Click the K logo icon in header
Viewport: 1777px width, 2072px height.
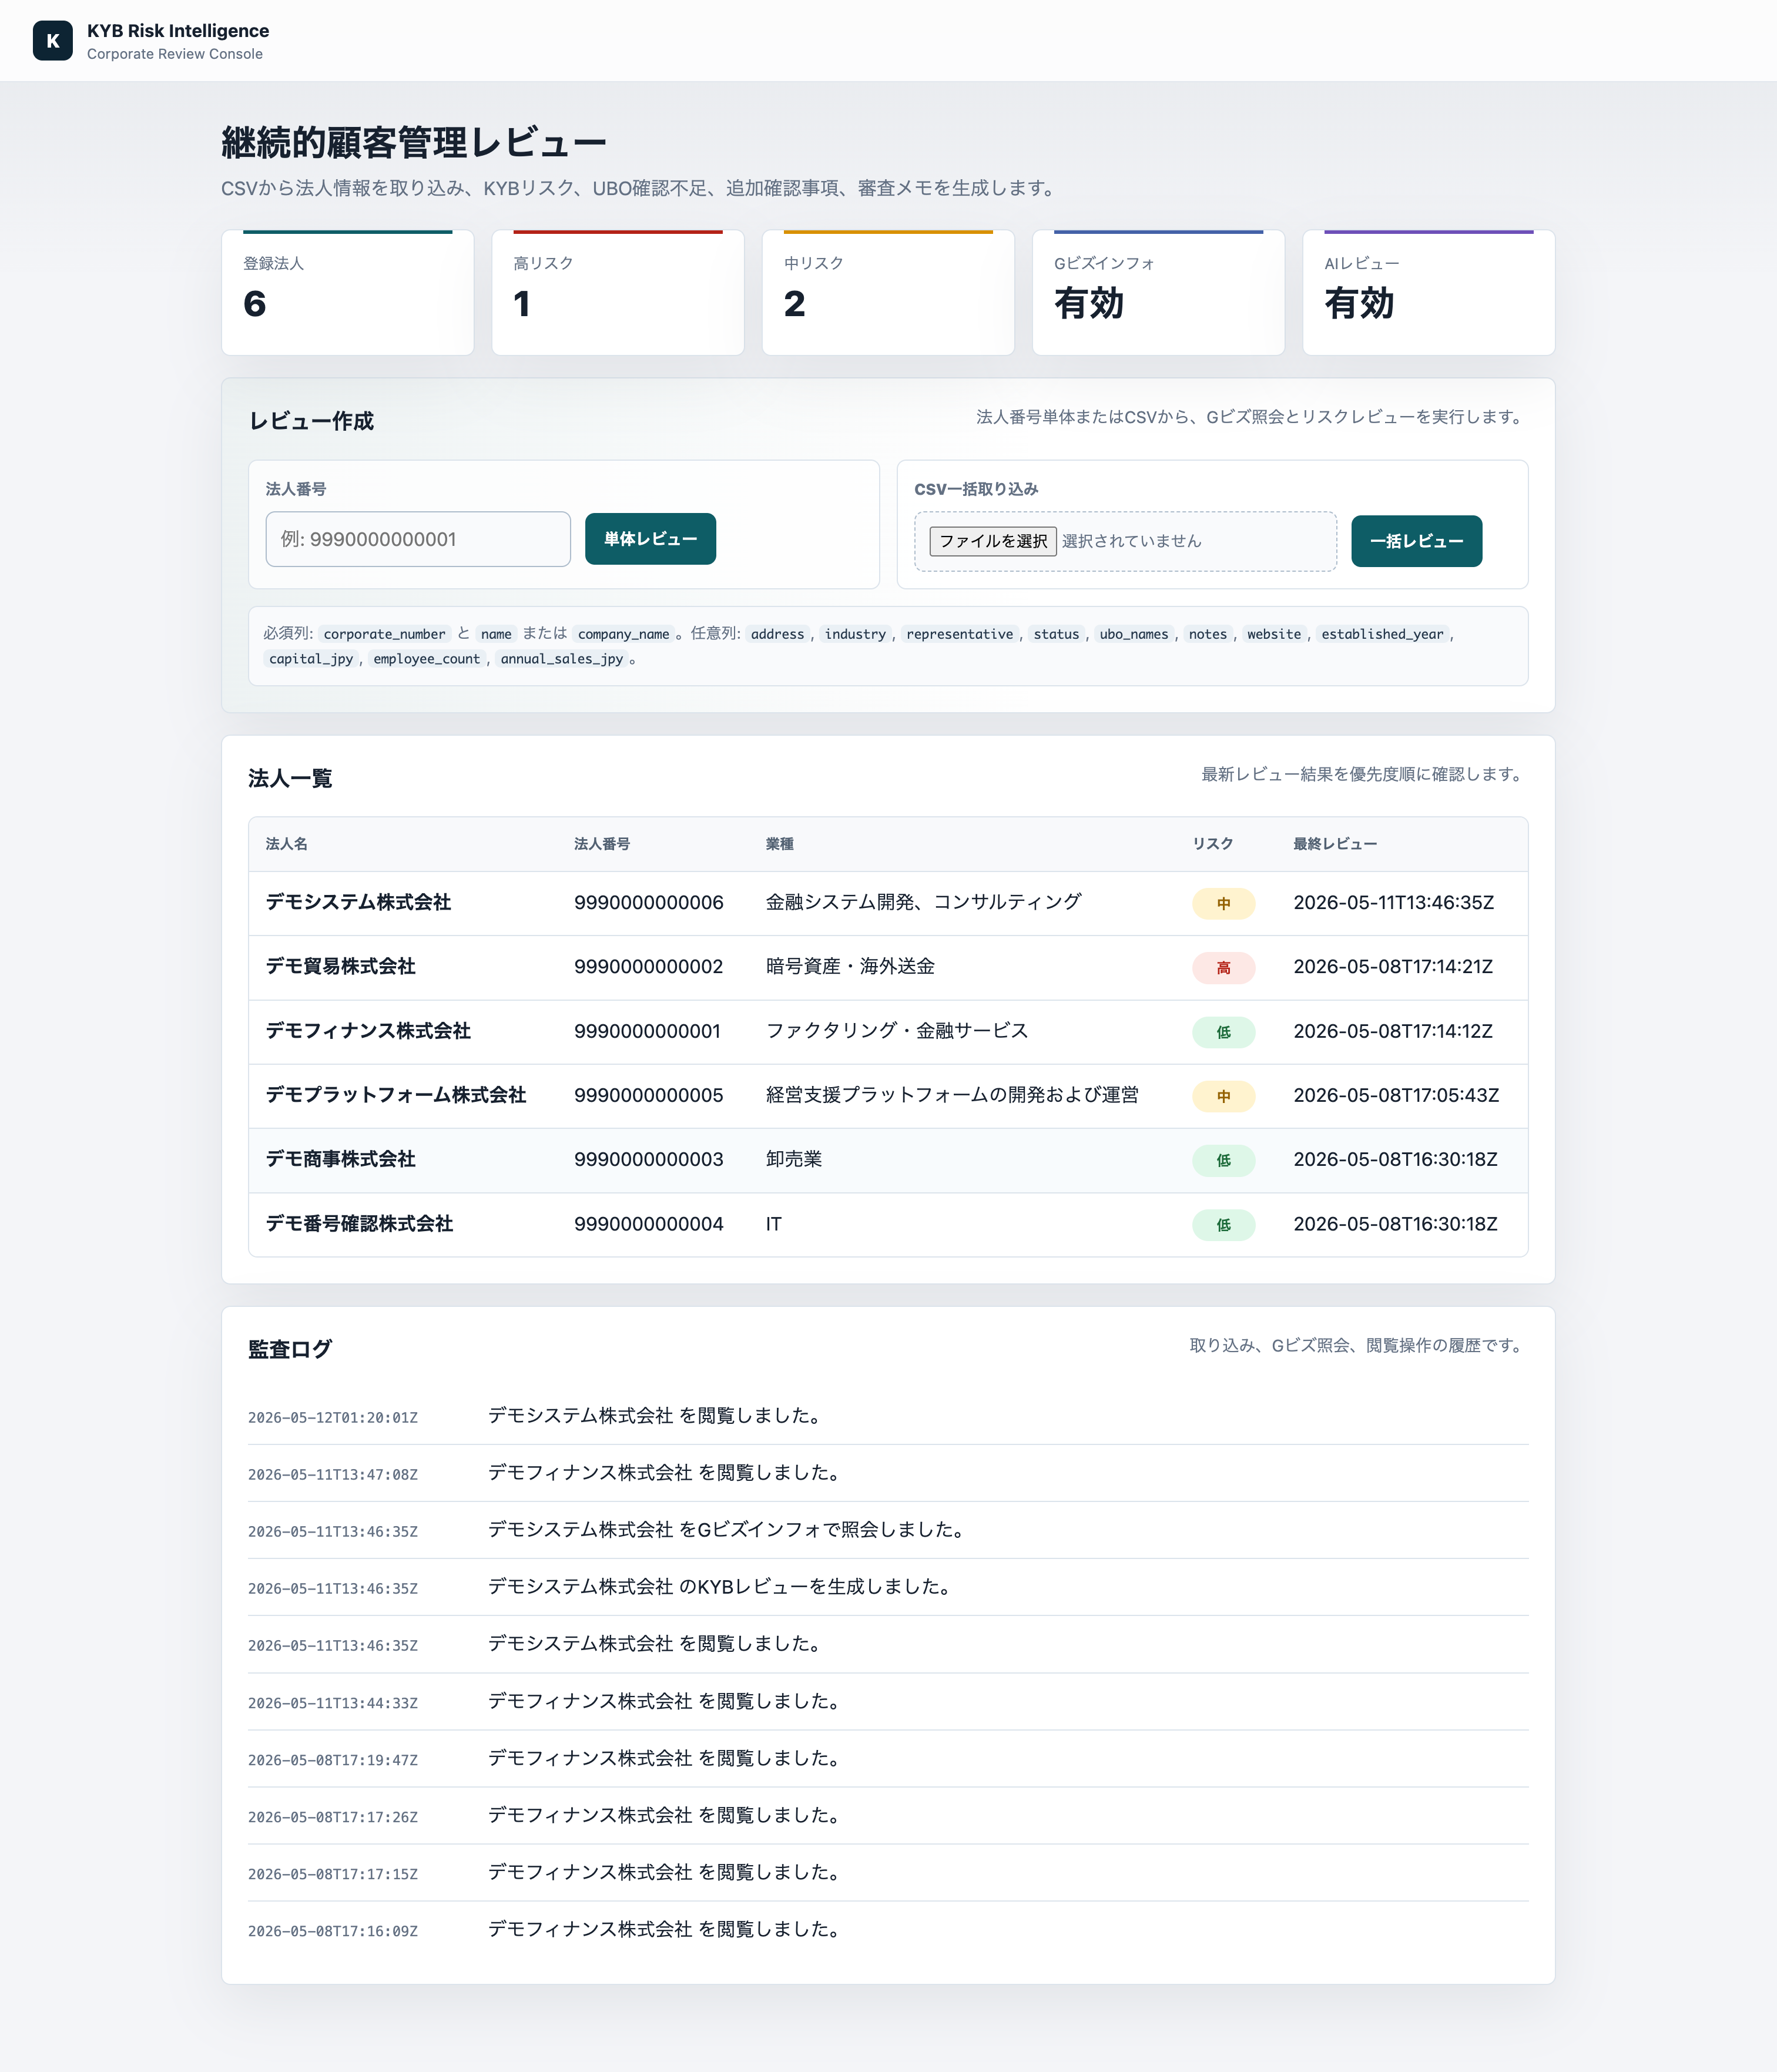(x=52, y=41)
